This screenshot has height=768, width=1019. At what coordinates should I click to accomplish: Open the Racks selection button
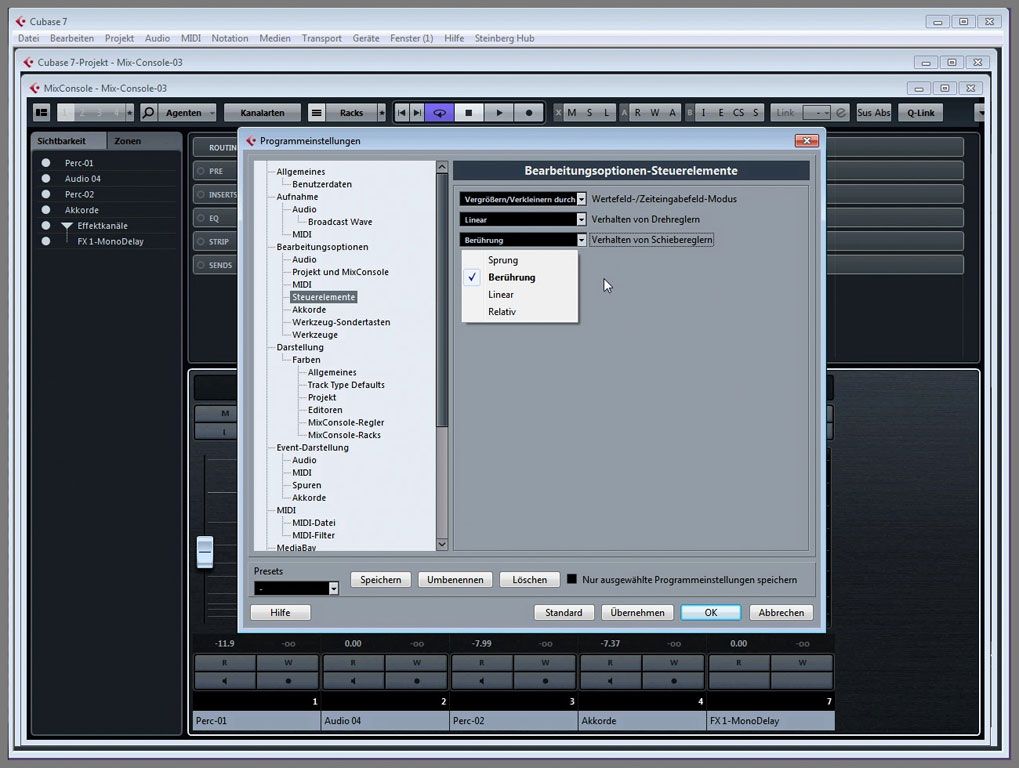(352, 112)
